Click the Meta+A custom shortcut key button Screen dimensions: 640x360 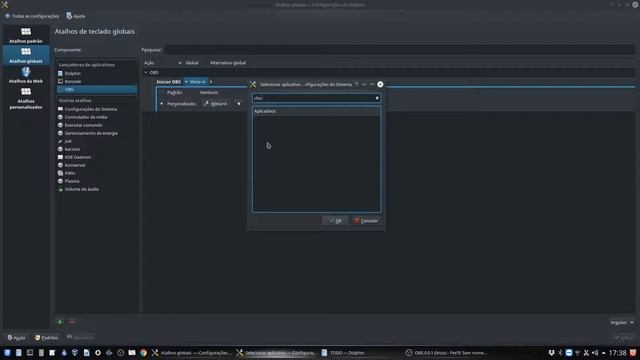click(216, 104)
